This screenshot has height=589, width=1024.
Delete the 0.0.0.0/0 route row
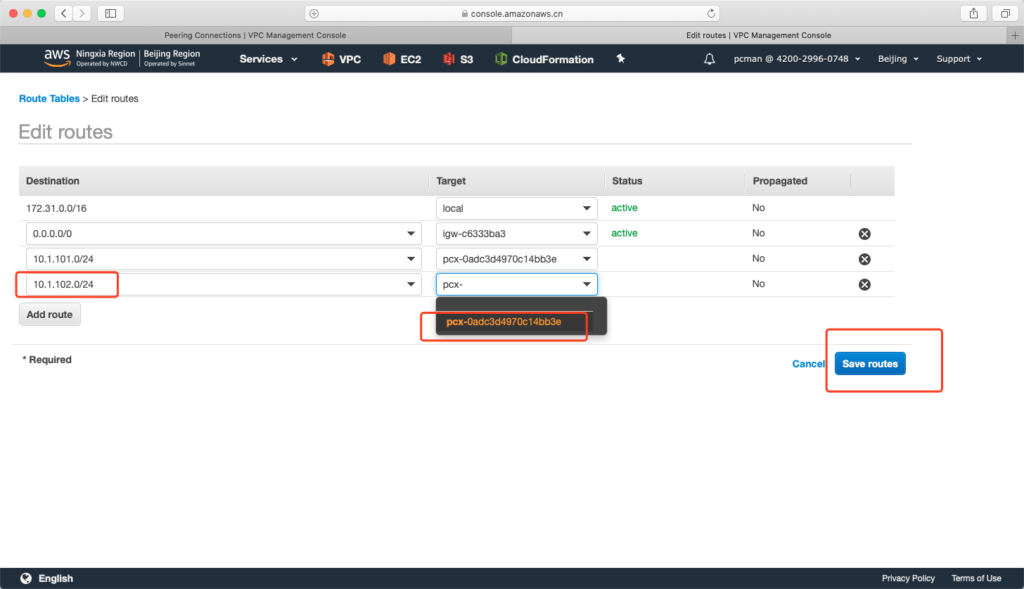(x=865, y=233)
